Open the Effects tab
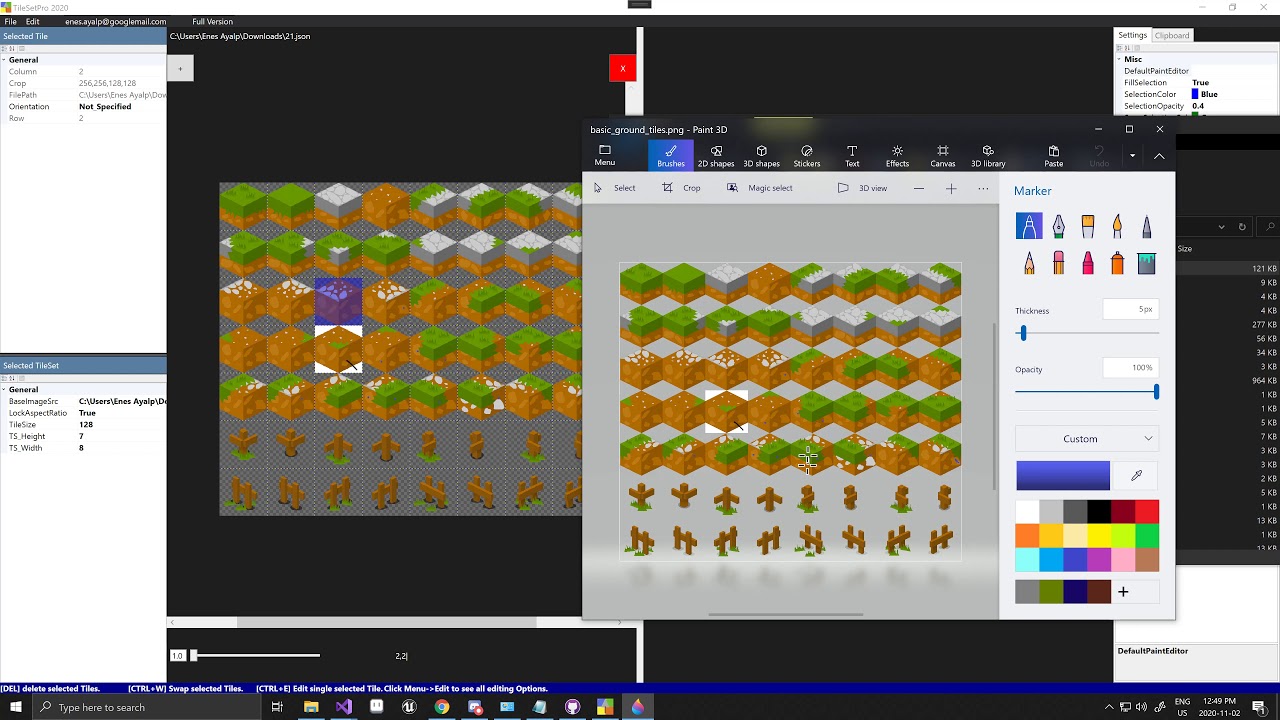This screenshot has width=1280, height=720. (897, 155)
